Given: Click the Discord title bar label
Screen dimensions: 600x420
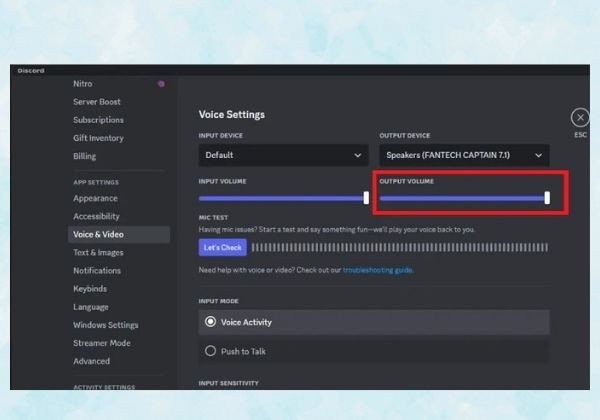Looking at the screenshot, I should [31, 71].
